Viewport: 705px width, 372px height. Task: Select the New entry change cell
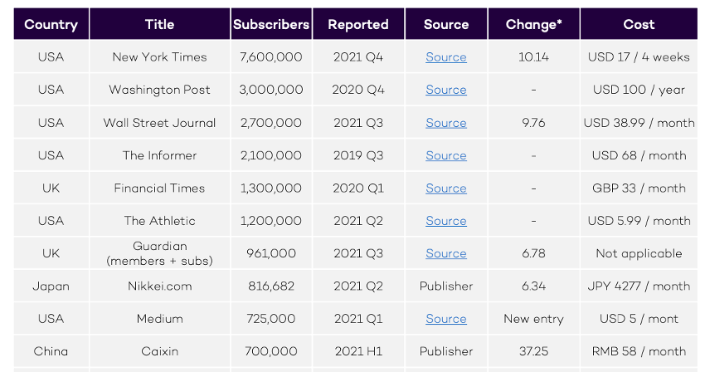click(x=534, y=319)
